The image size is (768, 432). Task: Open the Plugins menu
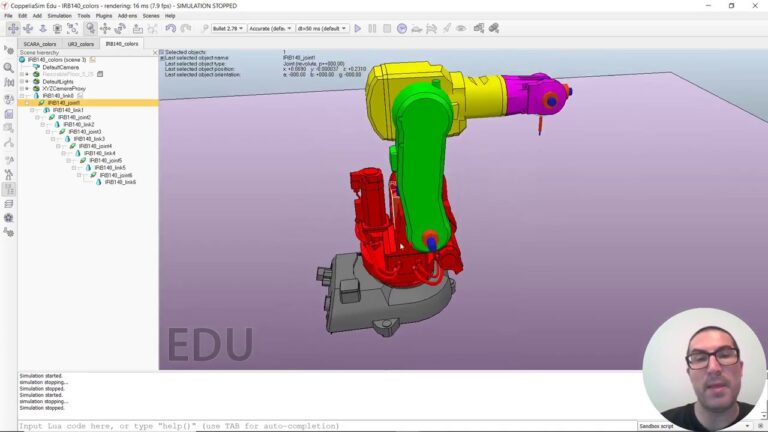click(x=104, y=16)
